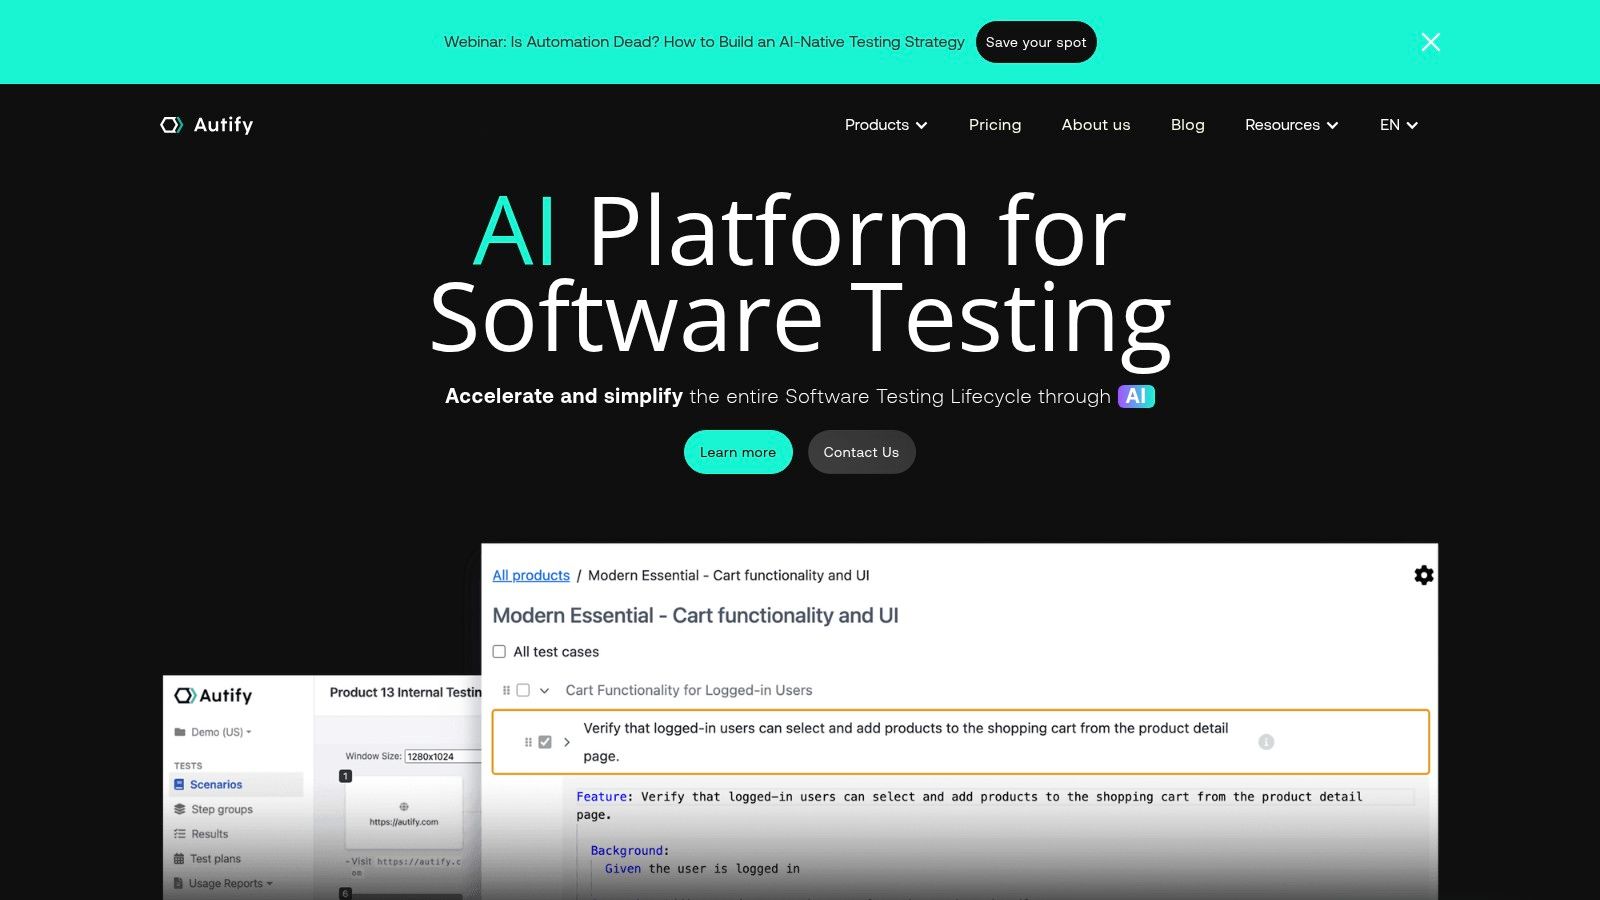Open the About us page
Image resolution: width=1600 pixels, height=900 pixels.
click(x=1096, y=125)
